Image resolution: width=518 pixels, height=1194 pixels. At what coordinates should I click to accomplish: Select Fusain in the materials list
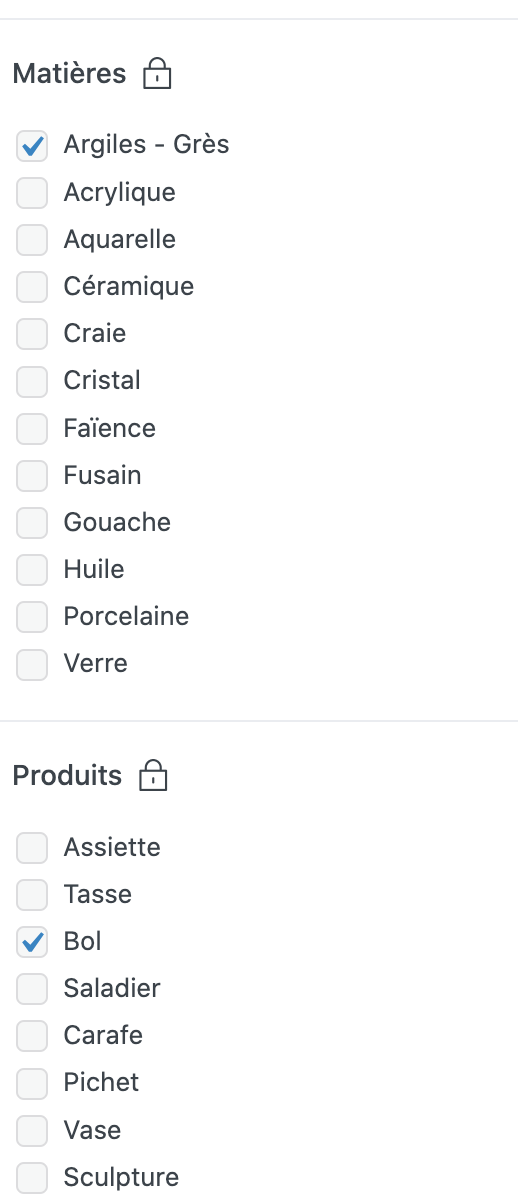(x=32, y=476)
